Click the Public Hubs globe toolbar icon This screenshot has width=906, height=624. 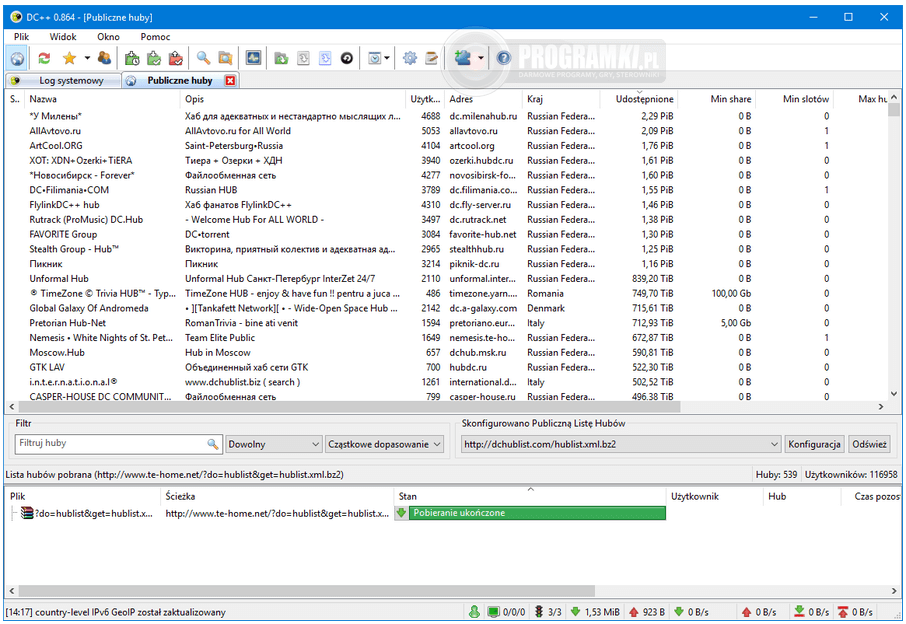tap(17, 58)
